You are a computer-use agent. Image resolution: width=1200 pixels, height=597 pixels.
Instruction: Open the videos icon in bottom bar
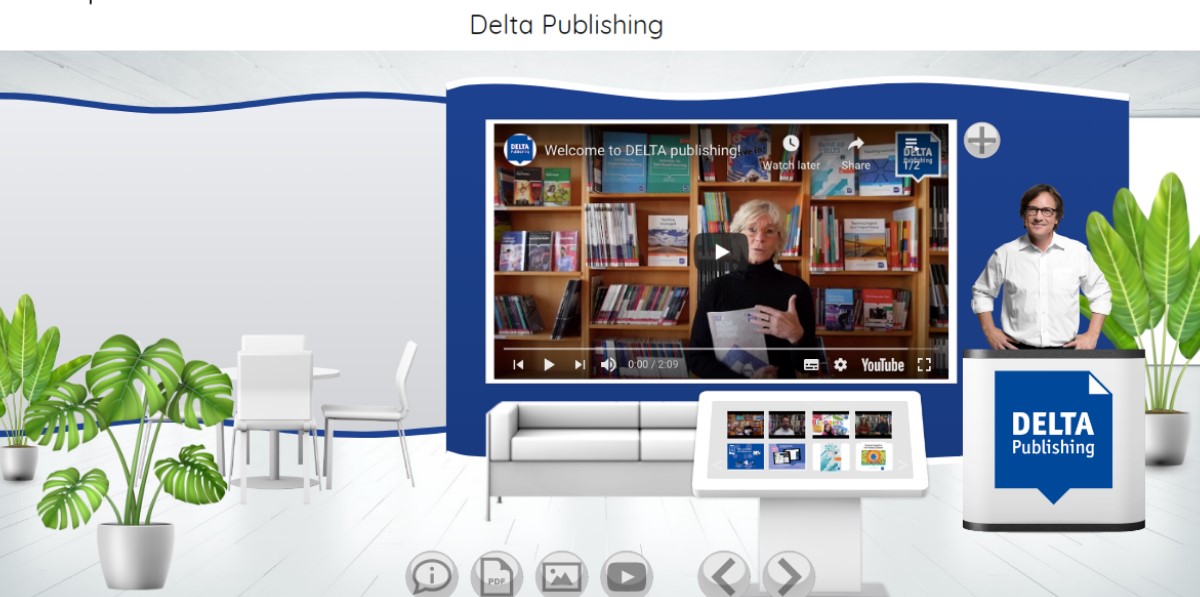coord(626,576)
